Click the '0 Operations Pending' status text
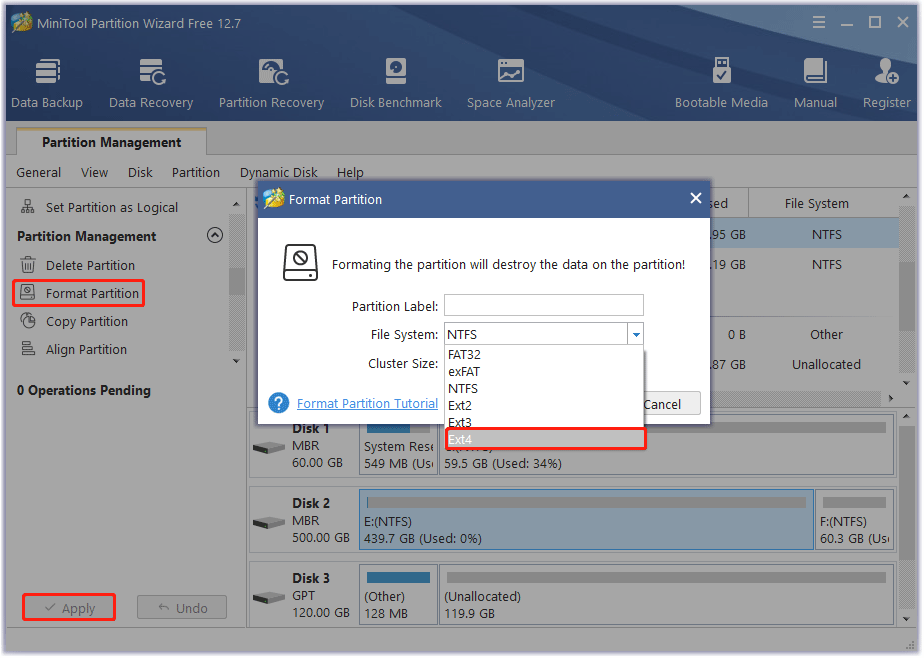This screenshot has width=924, height=658. pos(84,391)
